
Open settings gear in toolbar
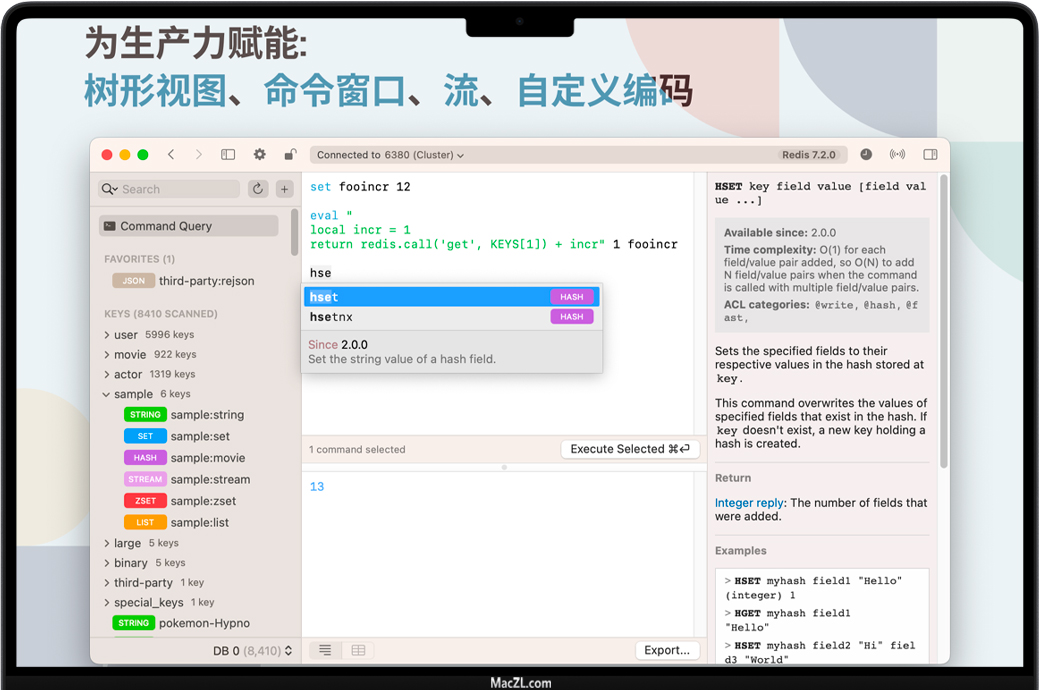pyautogui.click(x=259, y=155)
